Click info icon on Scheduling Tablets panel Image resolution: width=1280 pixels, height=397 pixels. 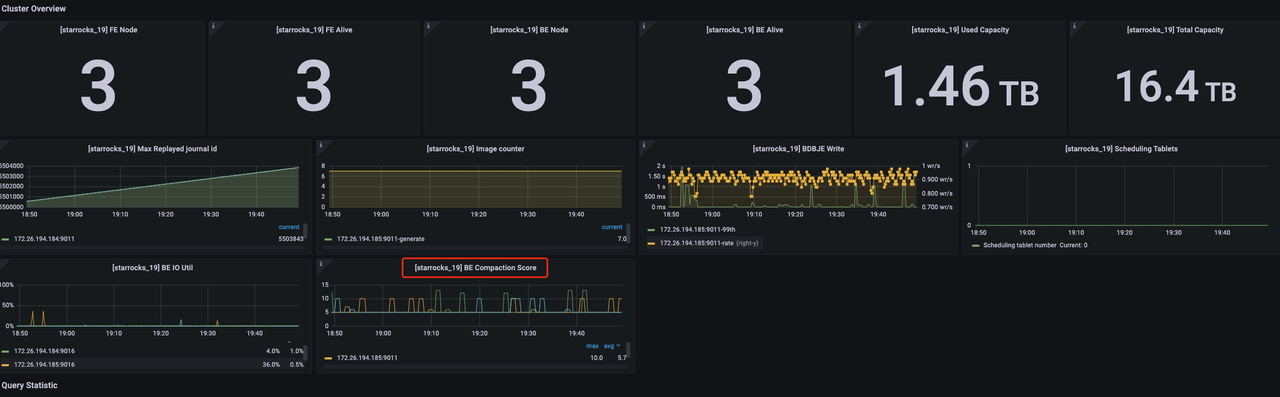967,145
